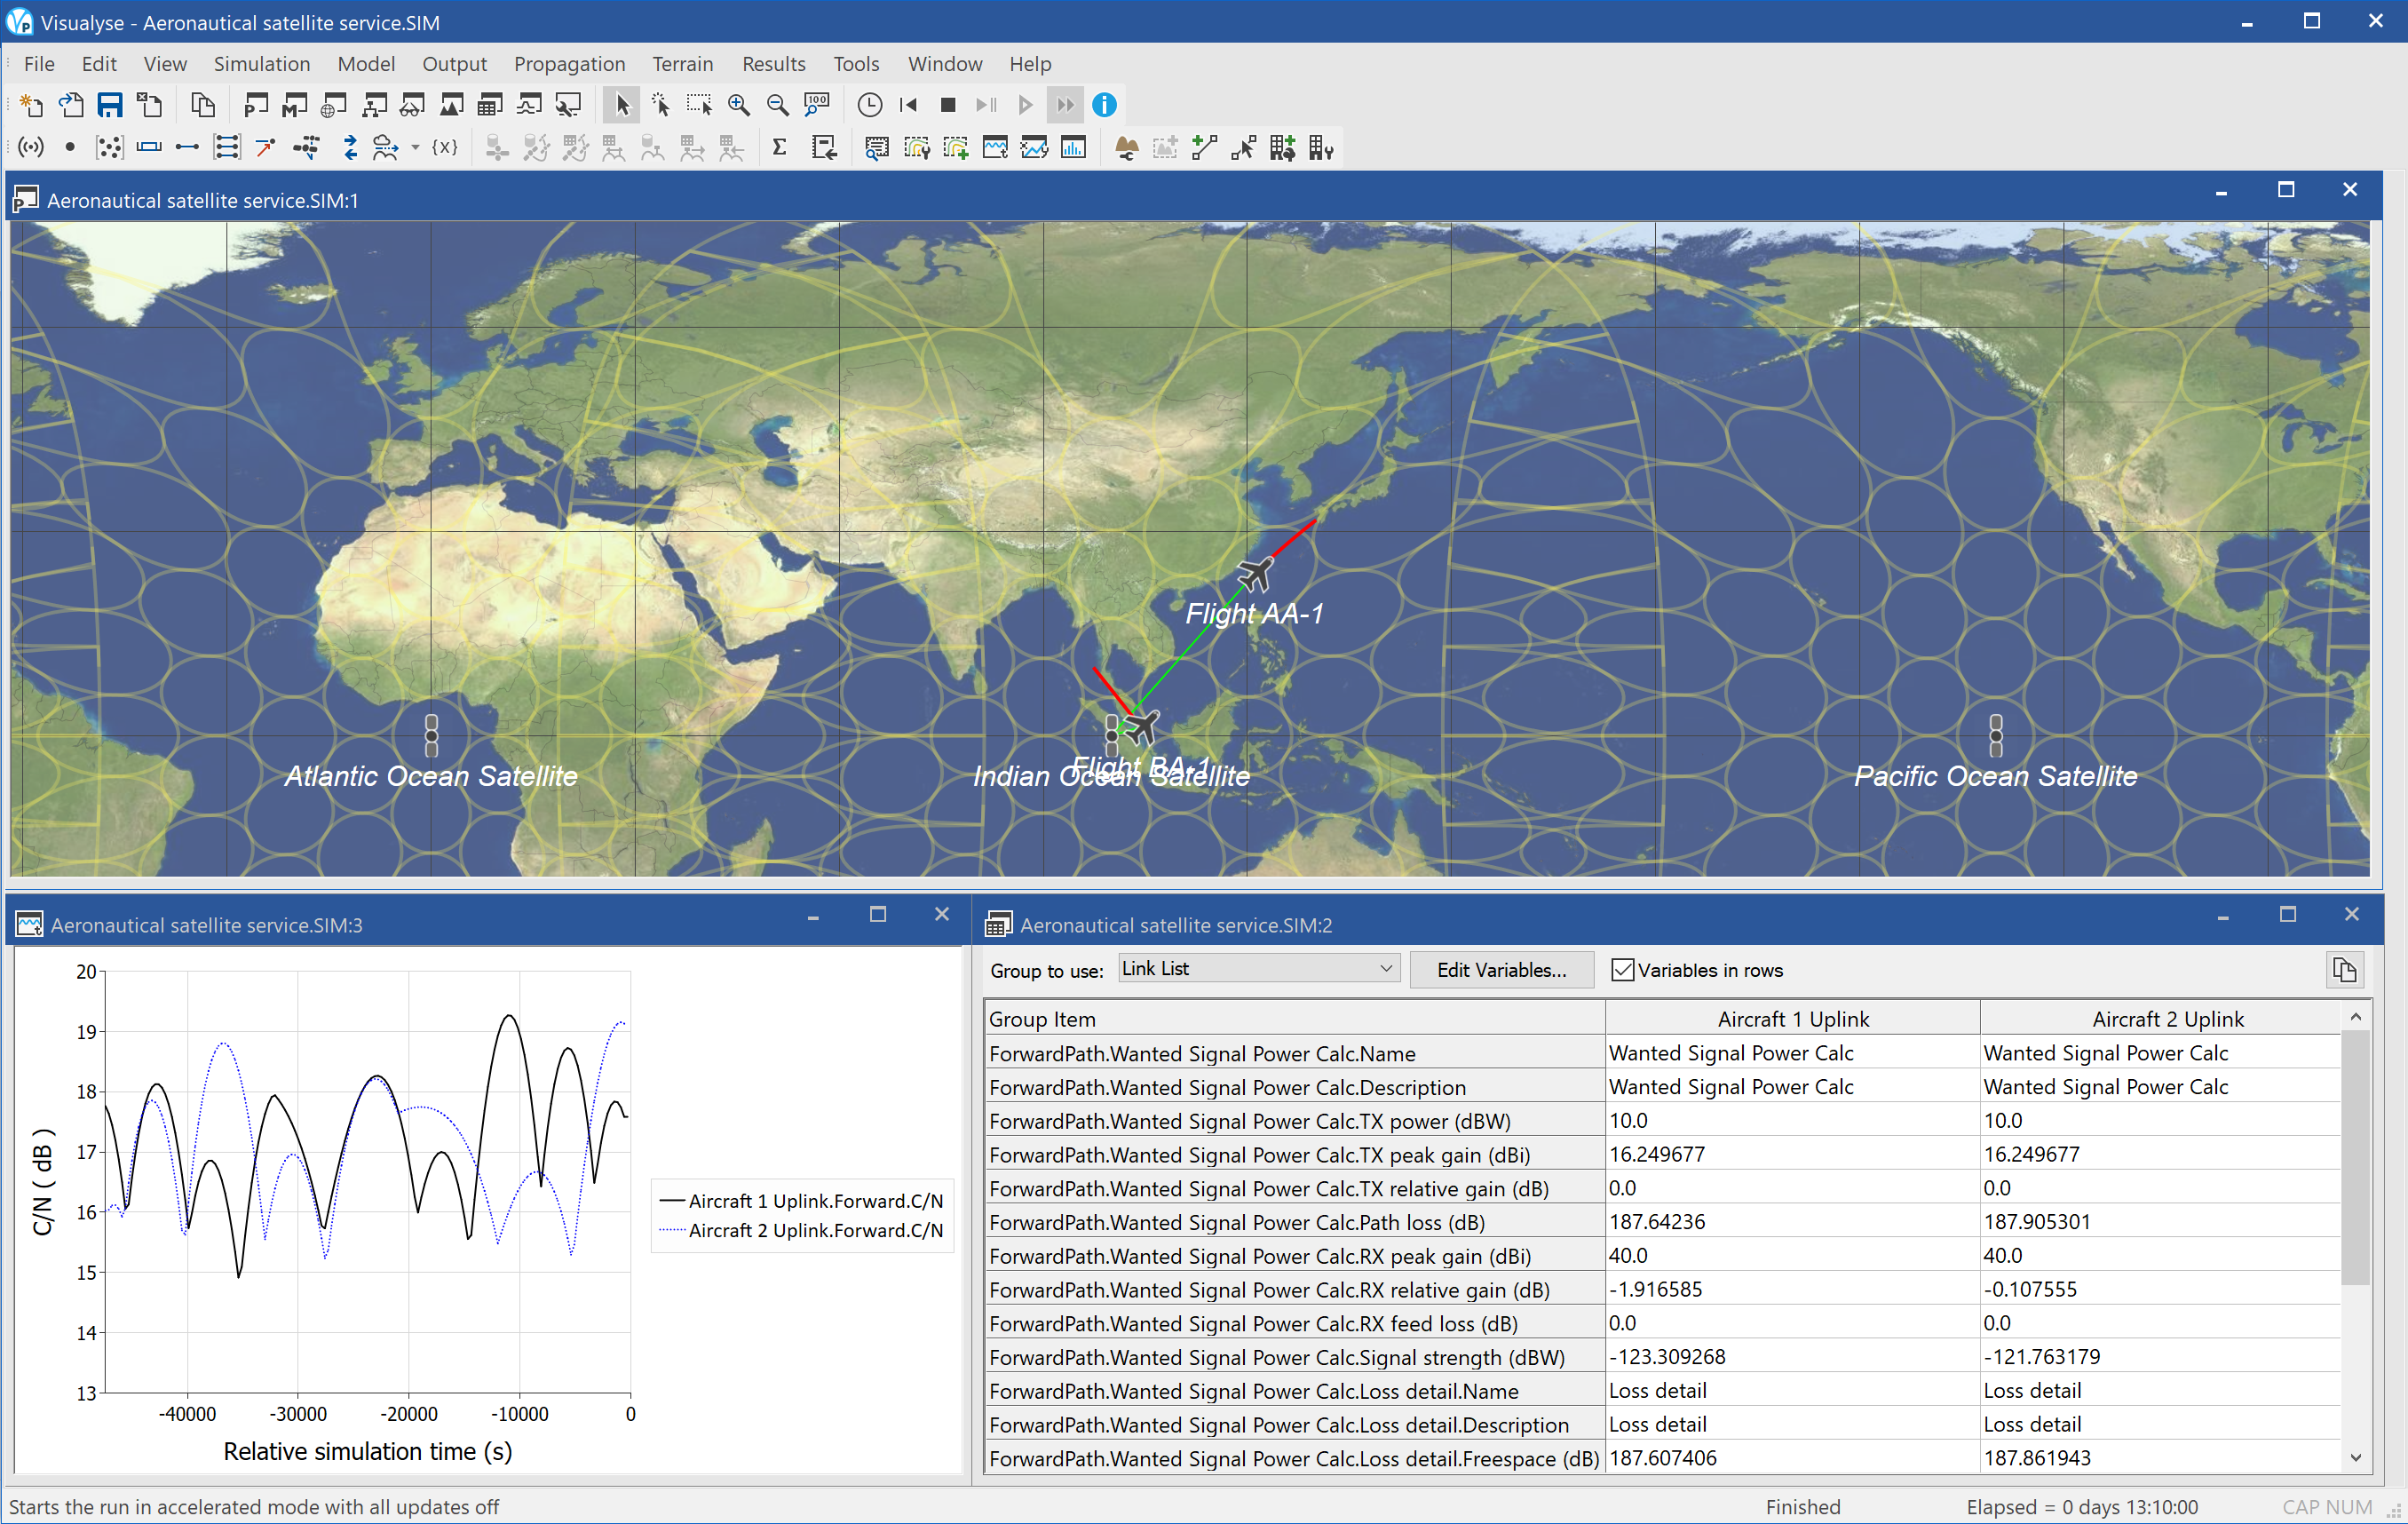Click the Aircraft 2 Uplink.Forward.C/N legend entry
The height and width of the screenshot is (1524, 2408).
802,1230
